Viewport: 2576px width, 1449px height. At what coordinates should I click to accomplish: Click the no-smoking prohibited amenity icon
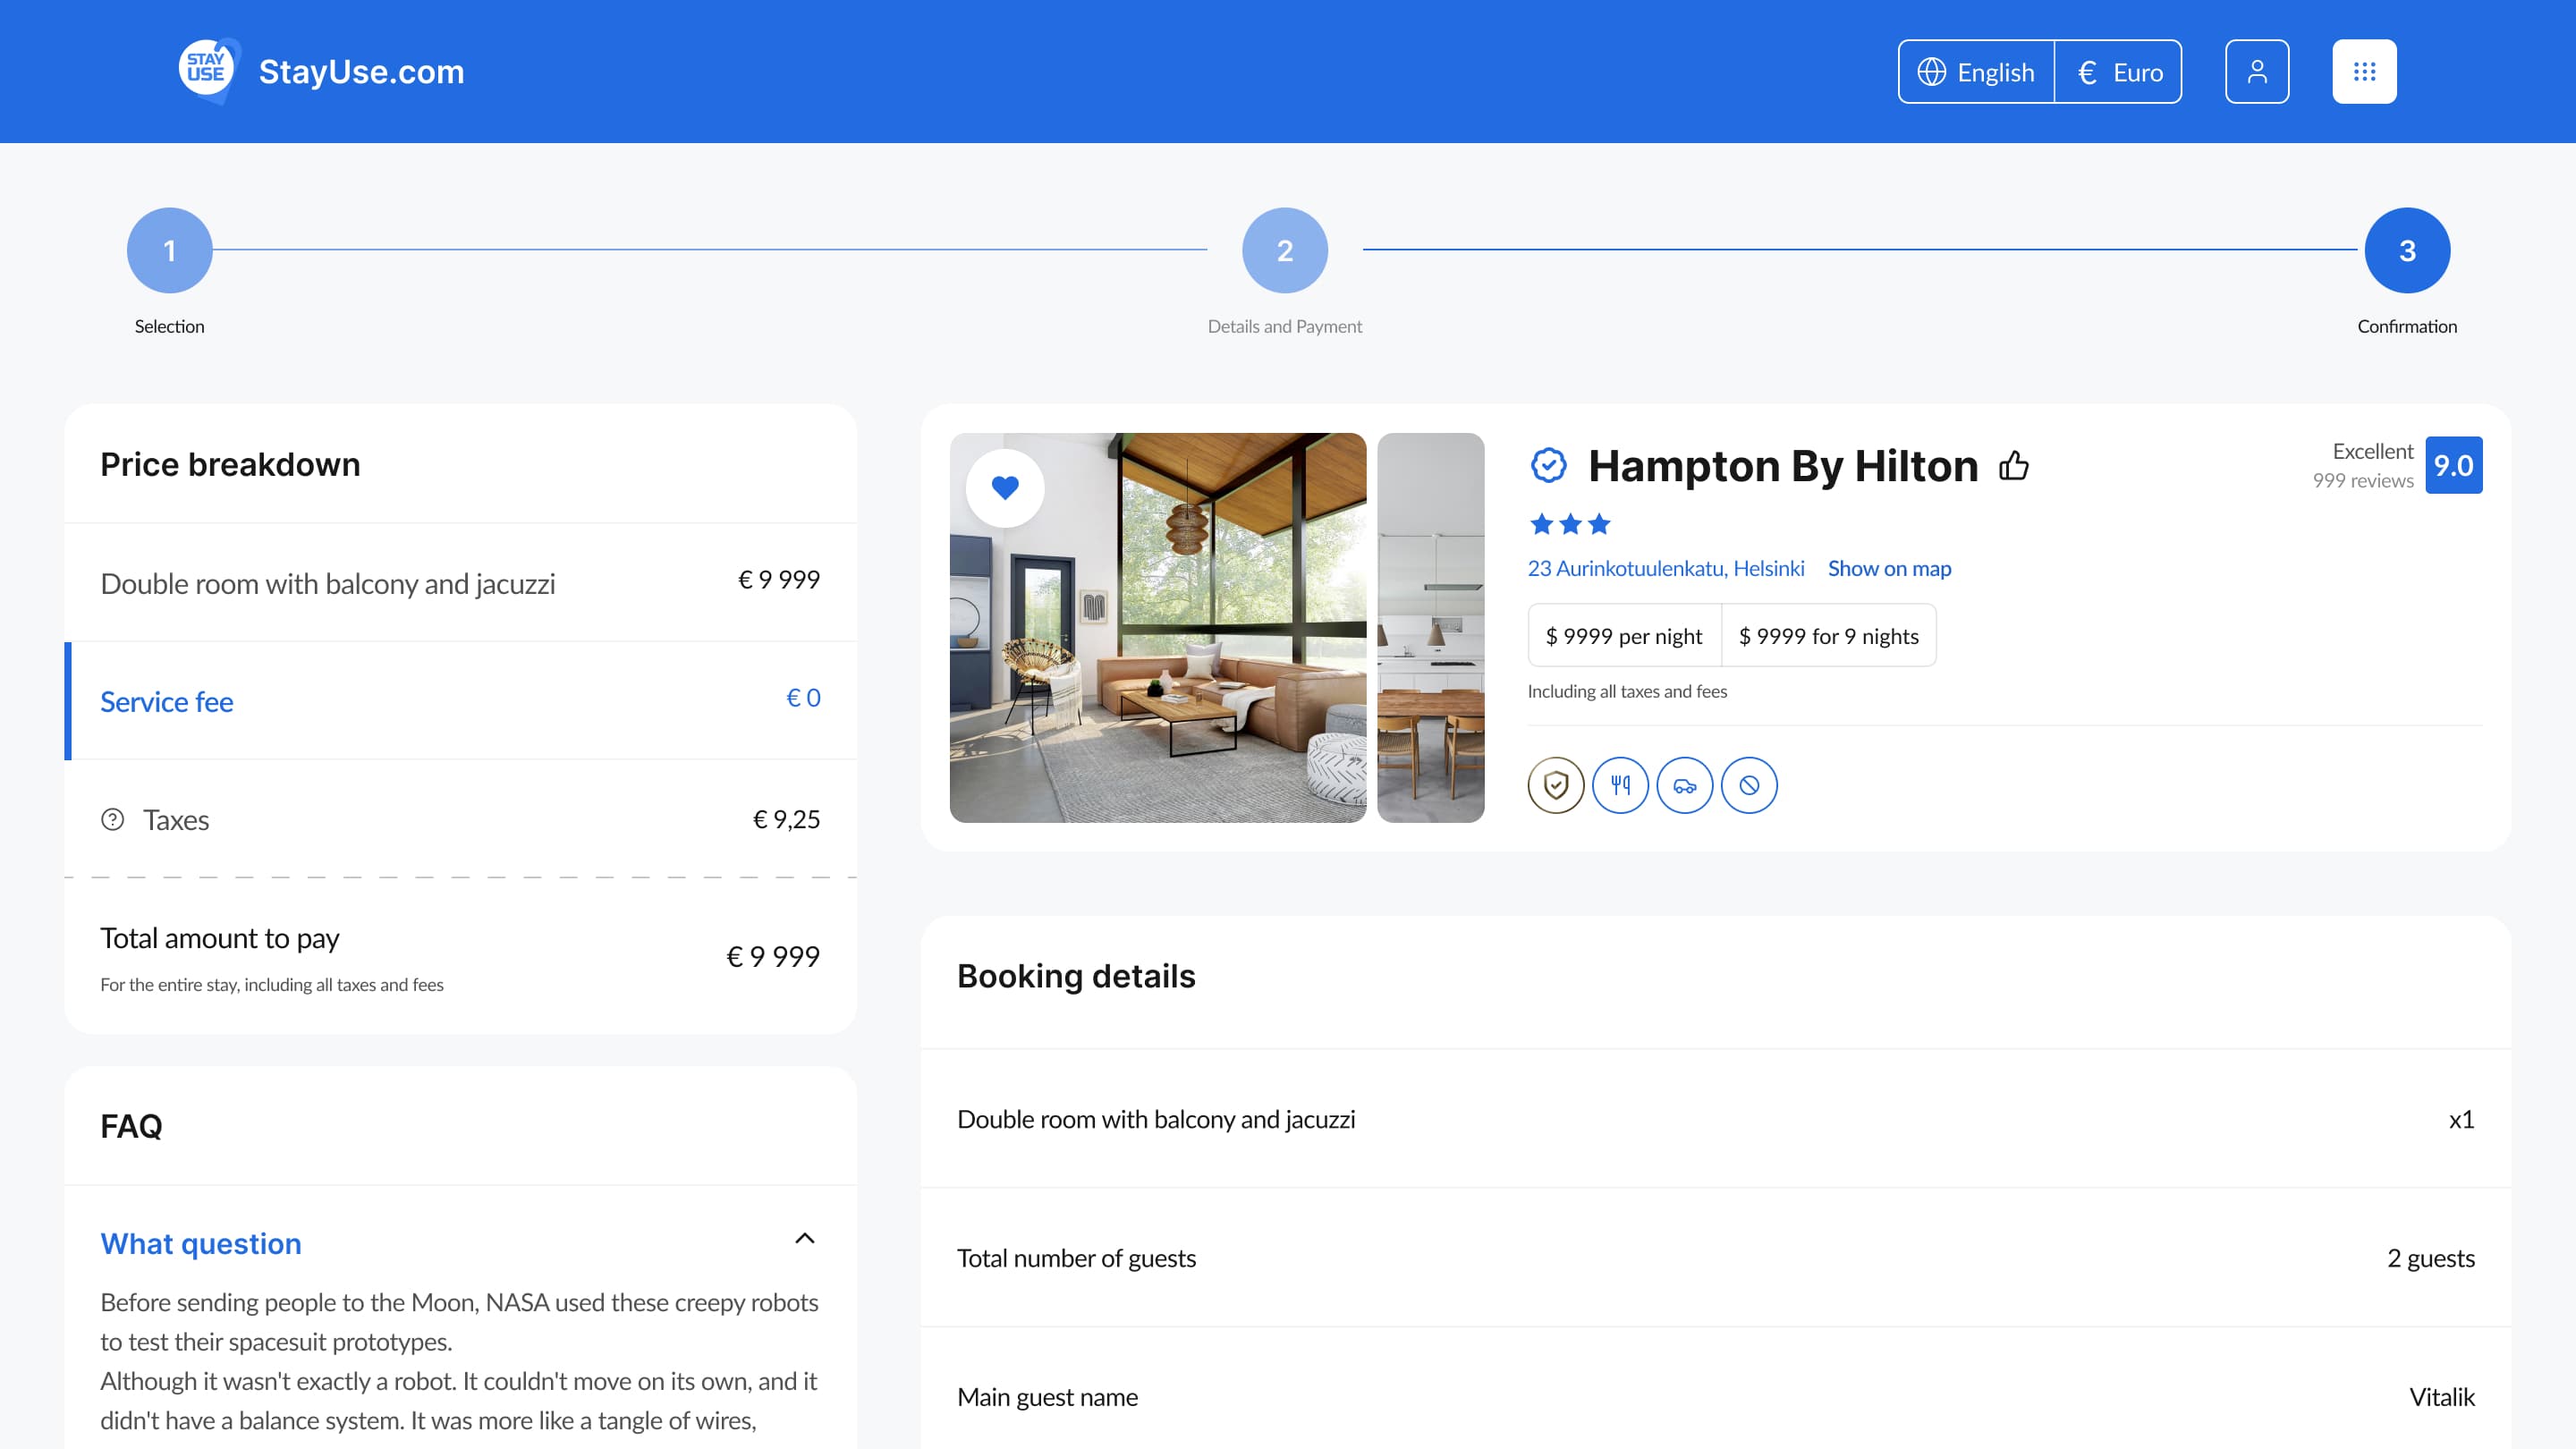pos(1749,785)
